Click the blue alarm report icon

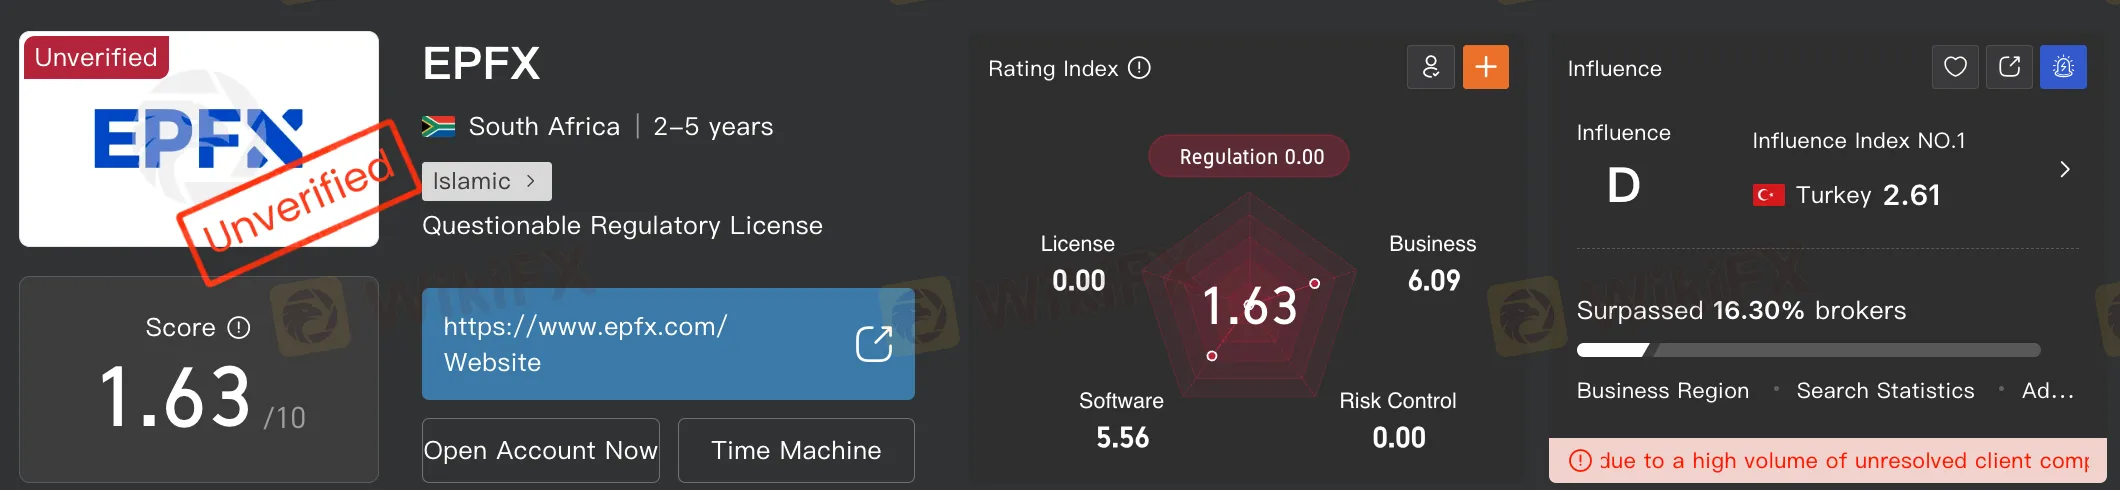(x=2063, y=67)
